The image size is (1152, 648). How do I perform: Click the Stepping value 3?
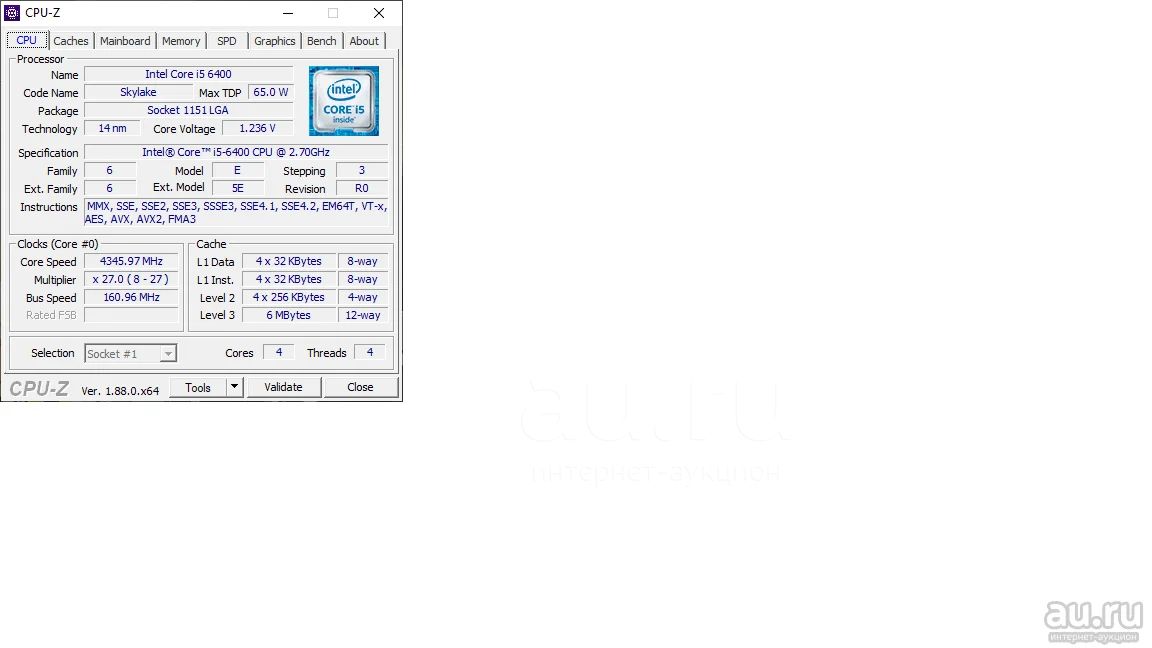361,170
